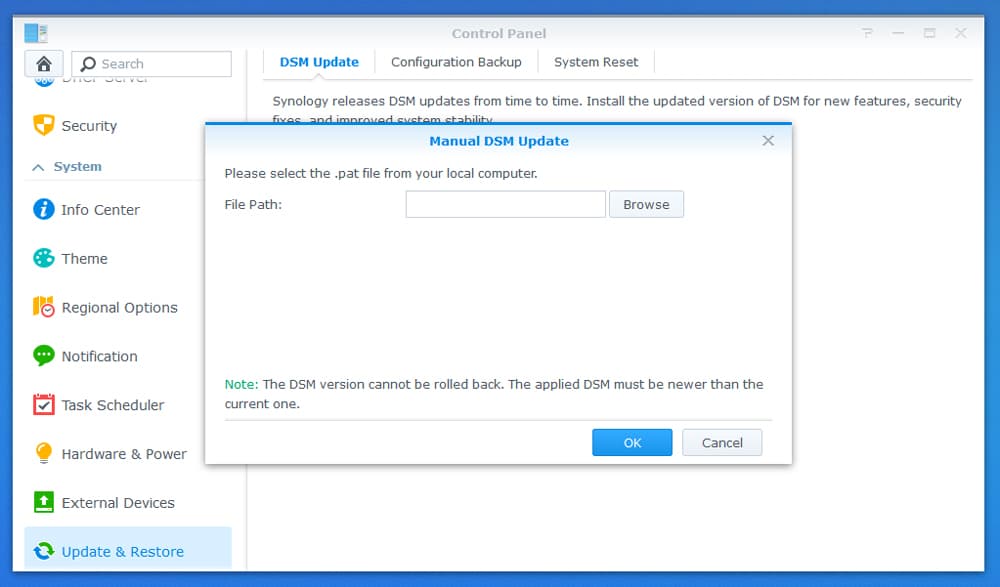The width and height of the screenshot is (1000, 587).
Task: Open Info Center icon
Action: point(43,209)
